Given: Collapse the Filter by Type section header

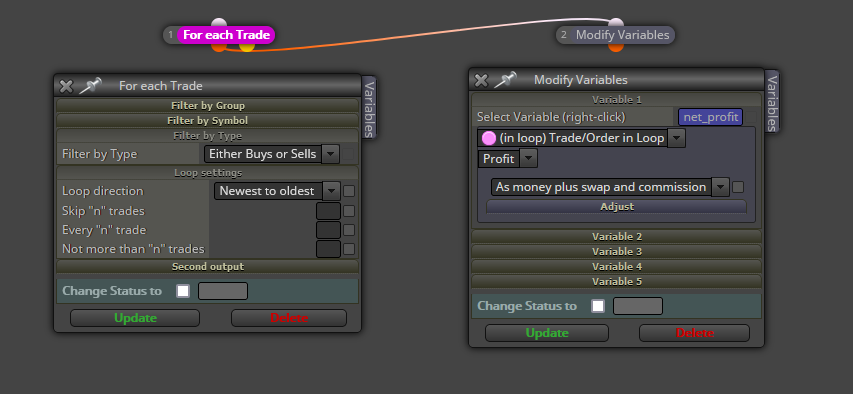Looking at the screenshot, I should click(x=208, y=136).
